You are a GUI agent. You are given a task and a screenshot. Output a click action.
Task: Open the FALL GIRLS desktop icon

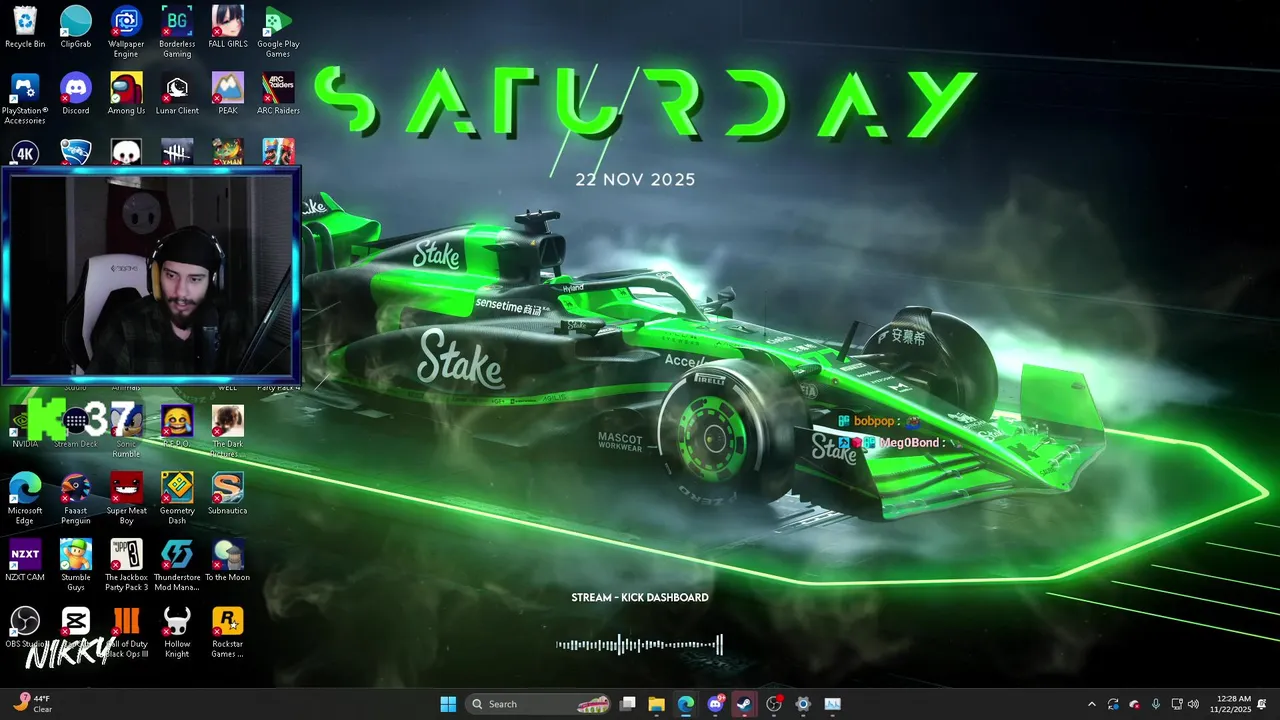pos(228,28)
